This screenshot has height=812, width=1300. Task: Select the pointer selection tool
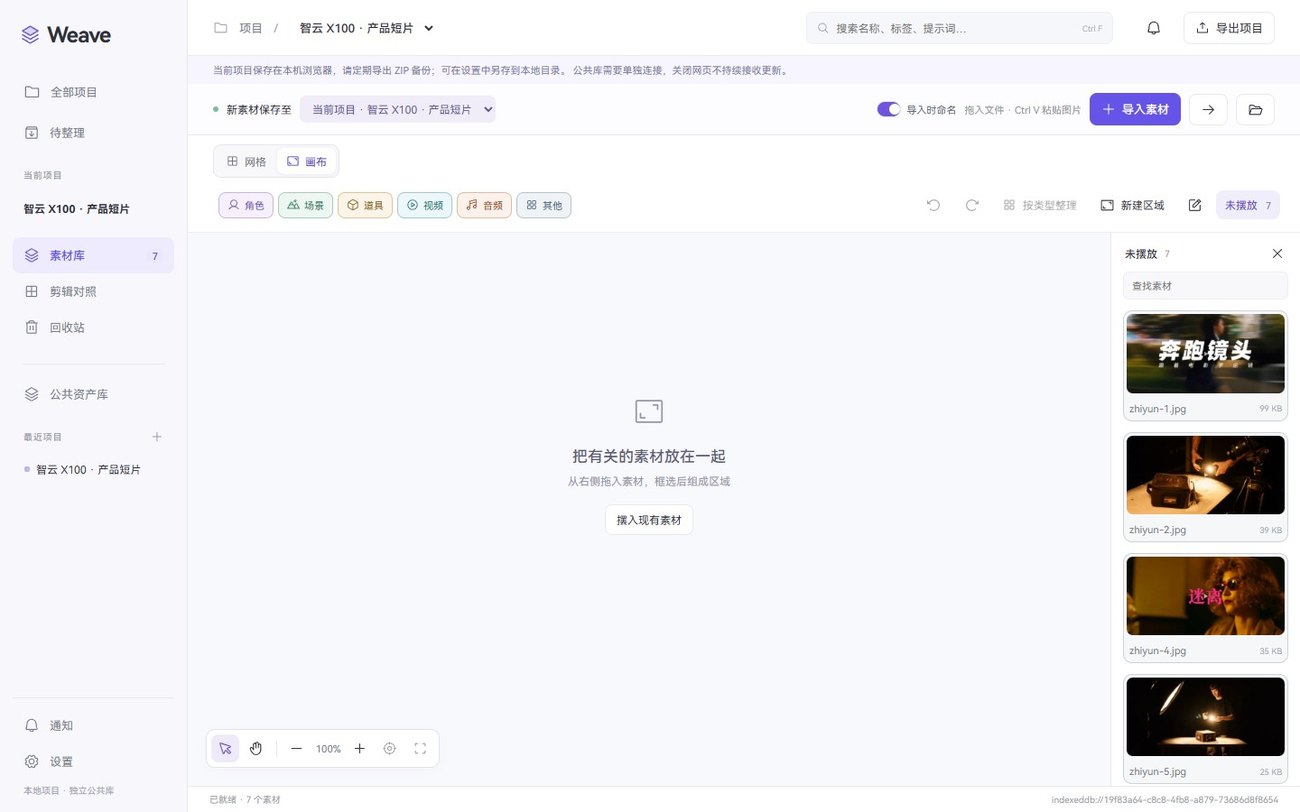point(225,748)
